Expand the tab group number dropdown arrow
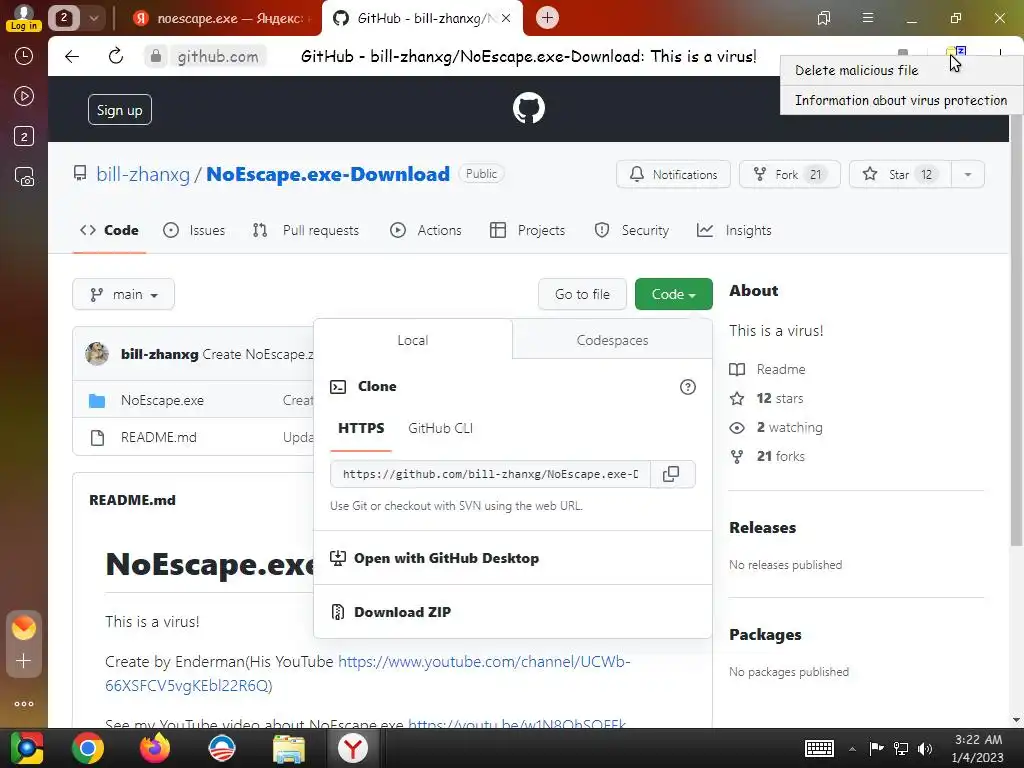The width and height of the screenshot is (1024, 768). pos(94,18)
